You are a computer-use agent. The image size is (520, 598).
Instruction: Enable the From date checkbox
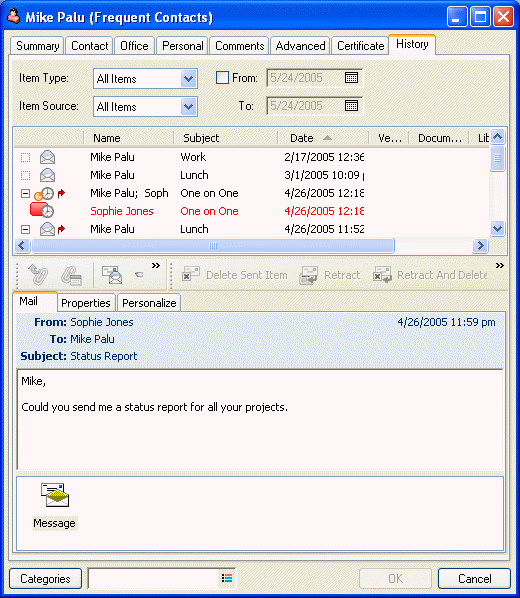(x=222, y=78)
